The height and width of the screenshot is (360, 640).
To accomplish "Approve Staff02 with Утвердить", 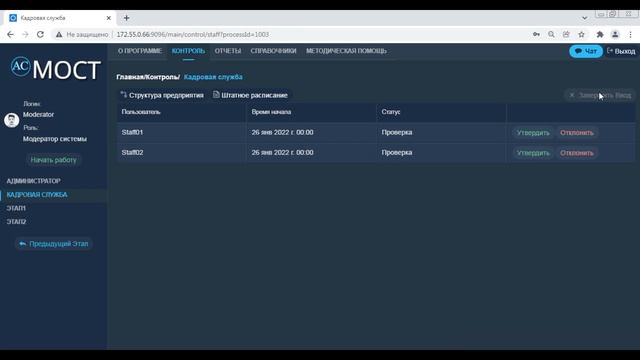I will 533,153.
